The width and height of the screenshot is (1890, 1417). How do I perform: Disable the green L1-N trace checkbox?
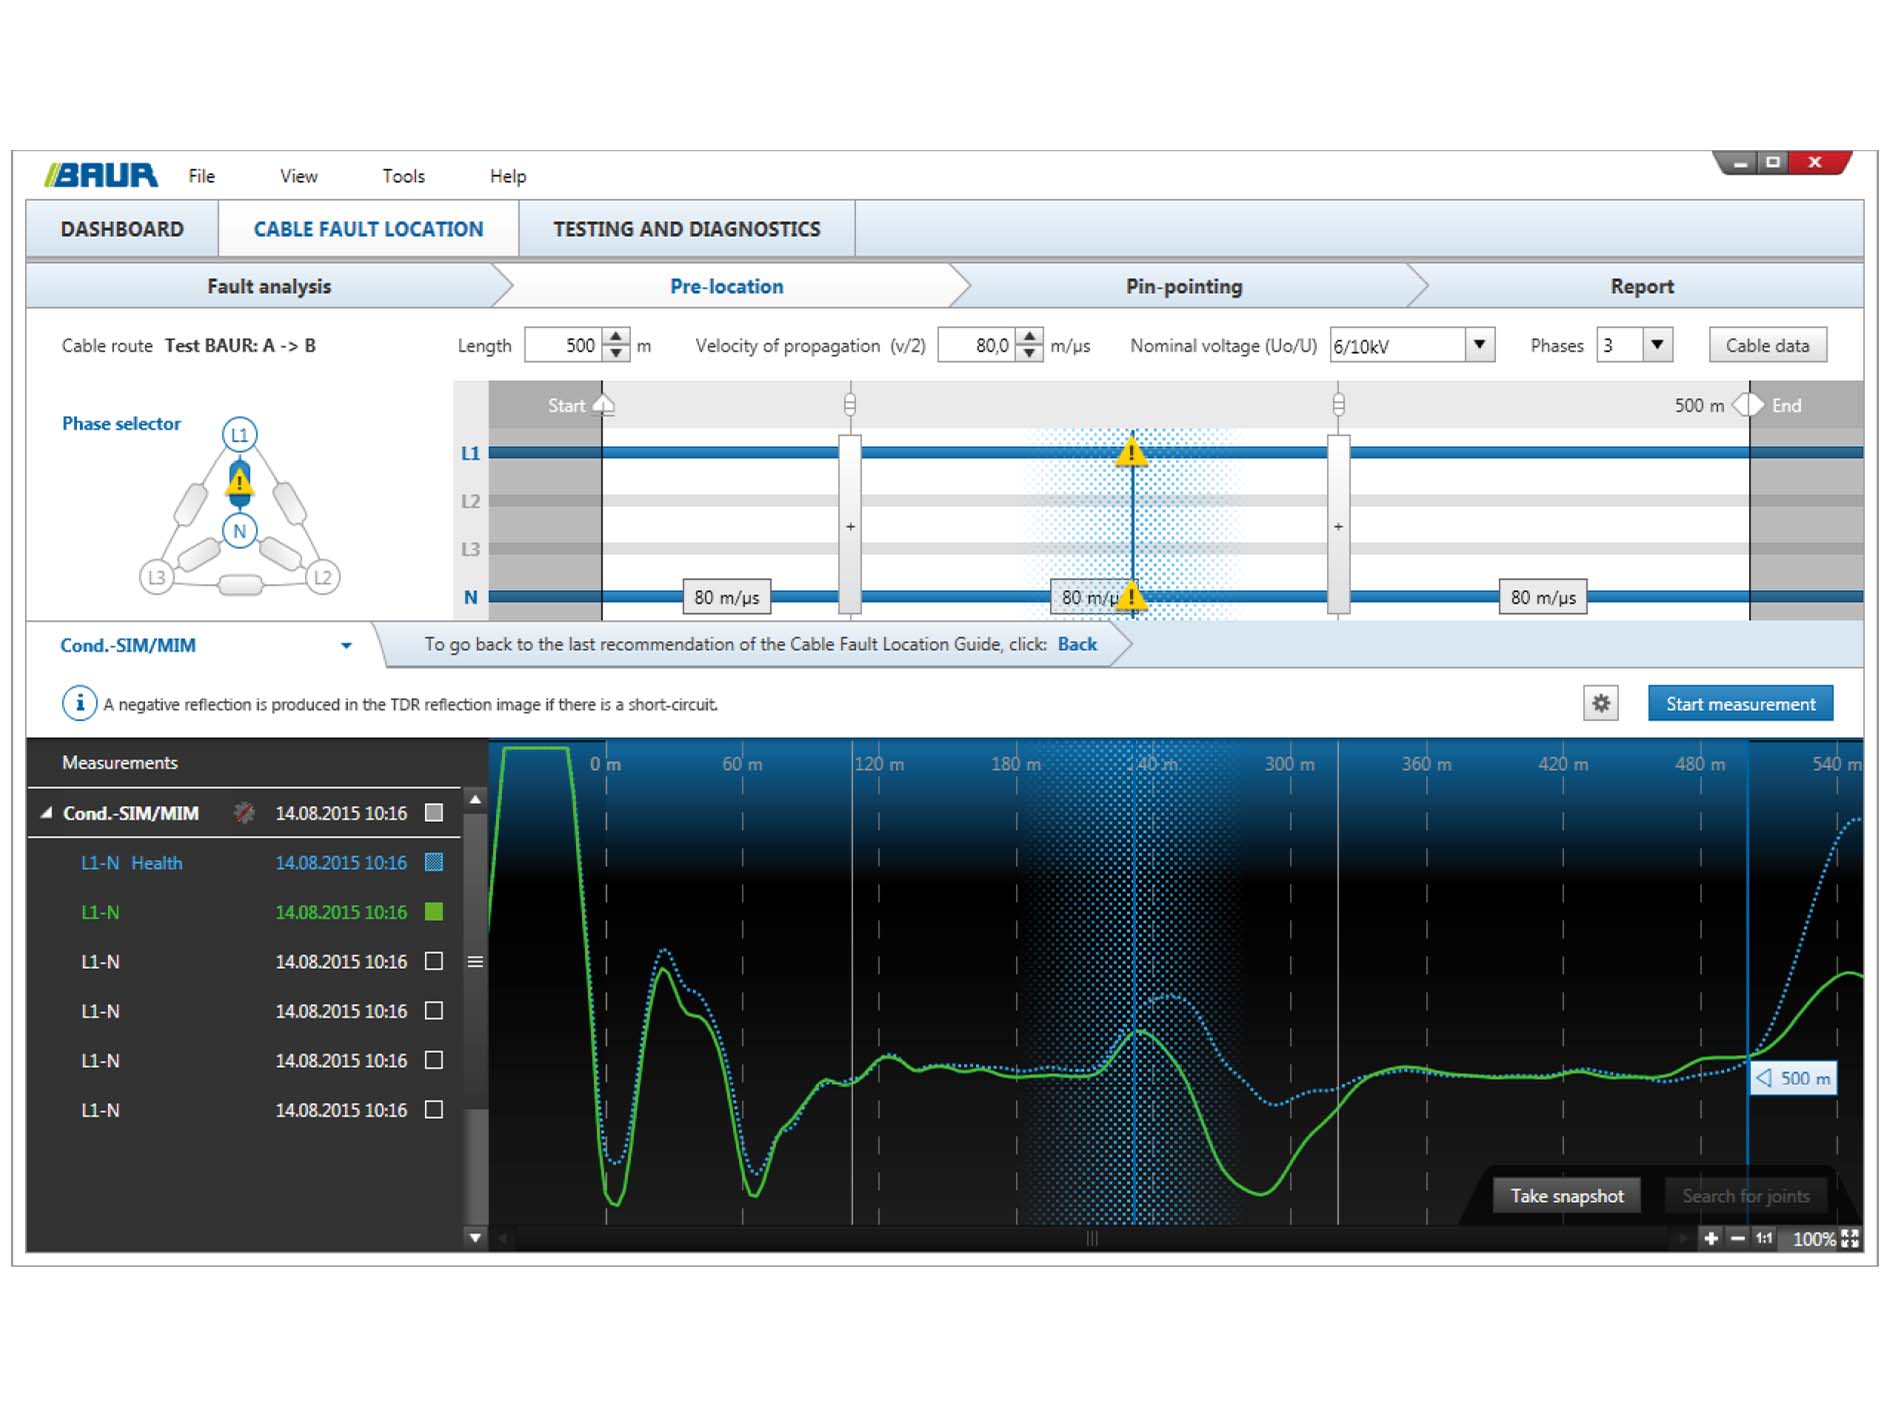coord(434,912)
